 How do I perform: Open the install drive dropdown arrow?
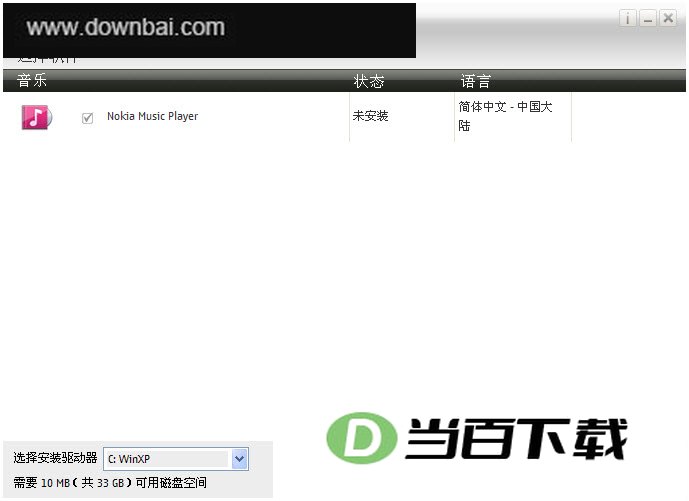[239, 459]
